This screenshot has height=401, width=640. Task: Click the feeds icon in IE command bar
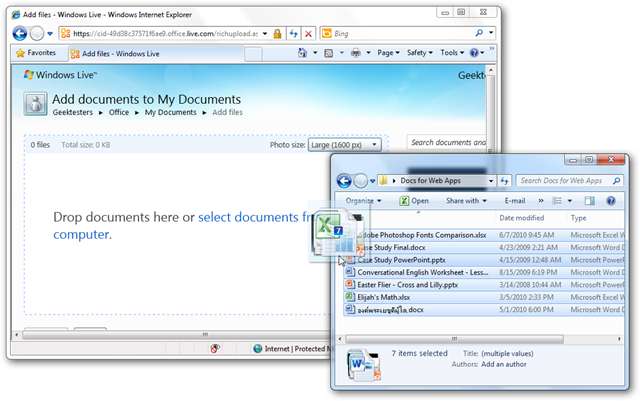tap(328, 53)
